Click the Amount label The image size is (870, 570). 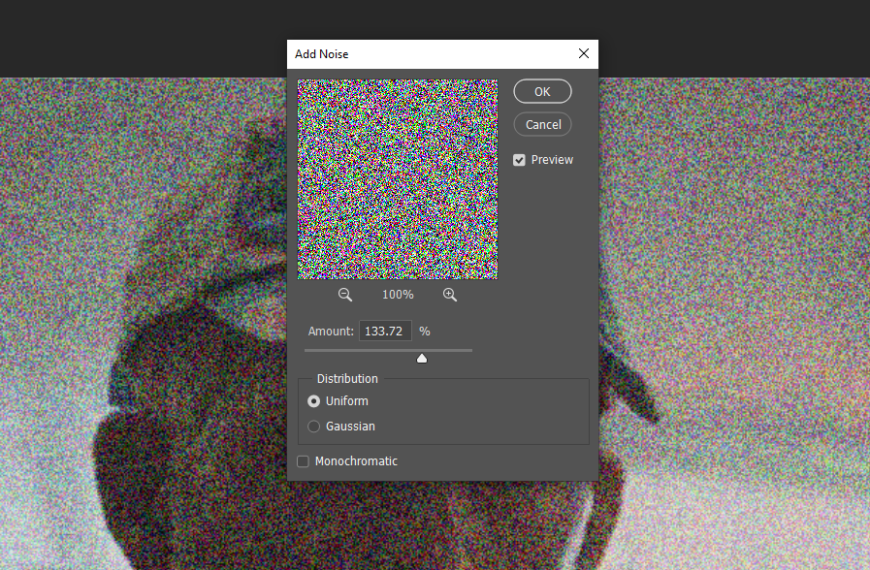click(331, 331)
